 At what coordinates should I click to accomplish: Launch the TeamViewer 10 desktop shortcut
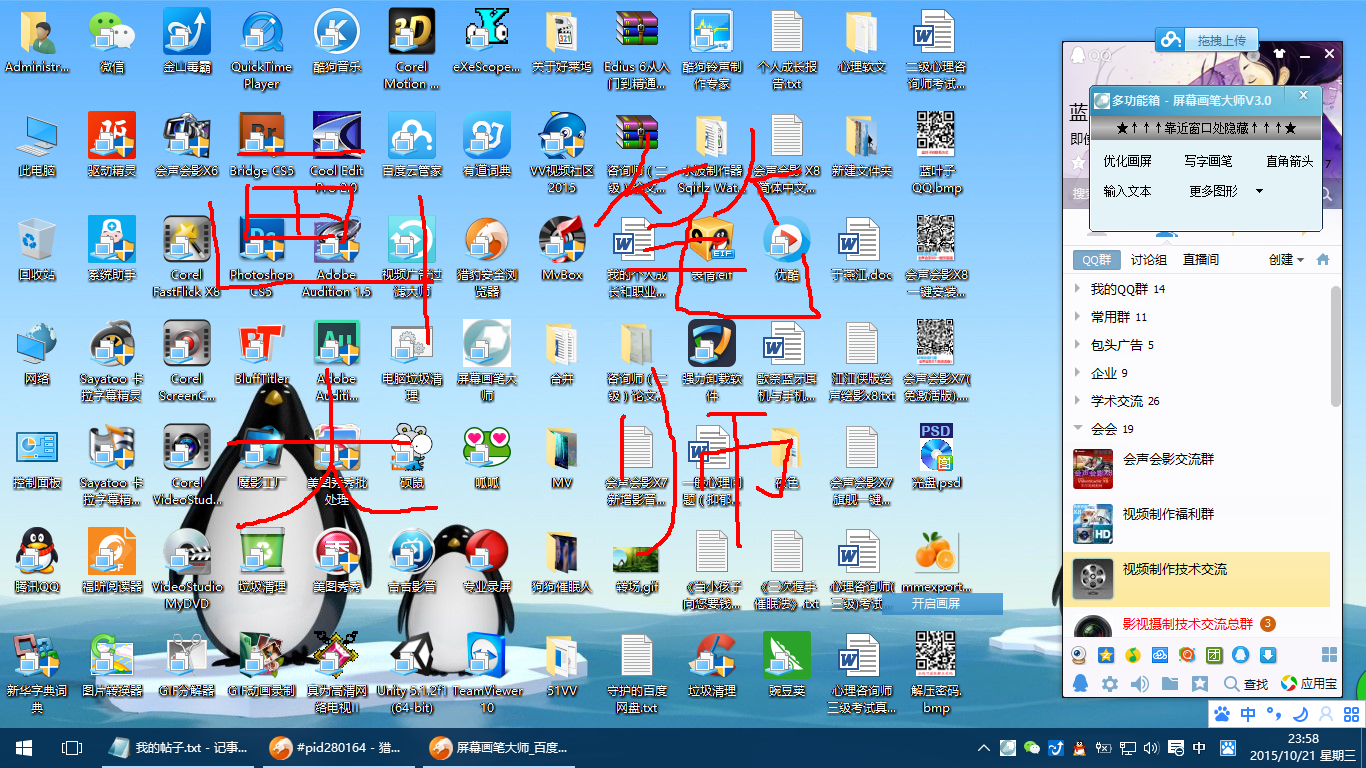tap(487, 672)
